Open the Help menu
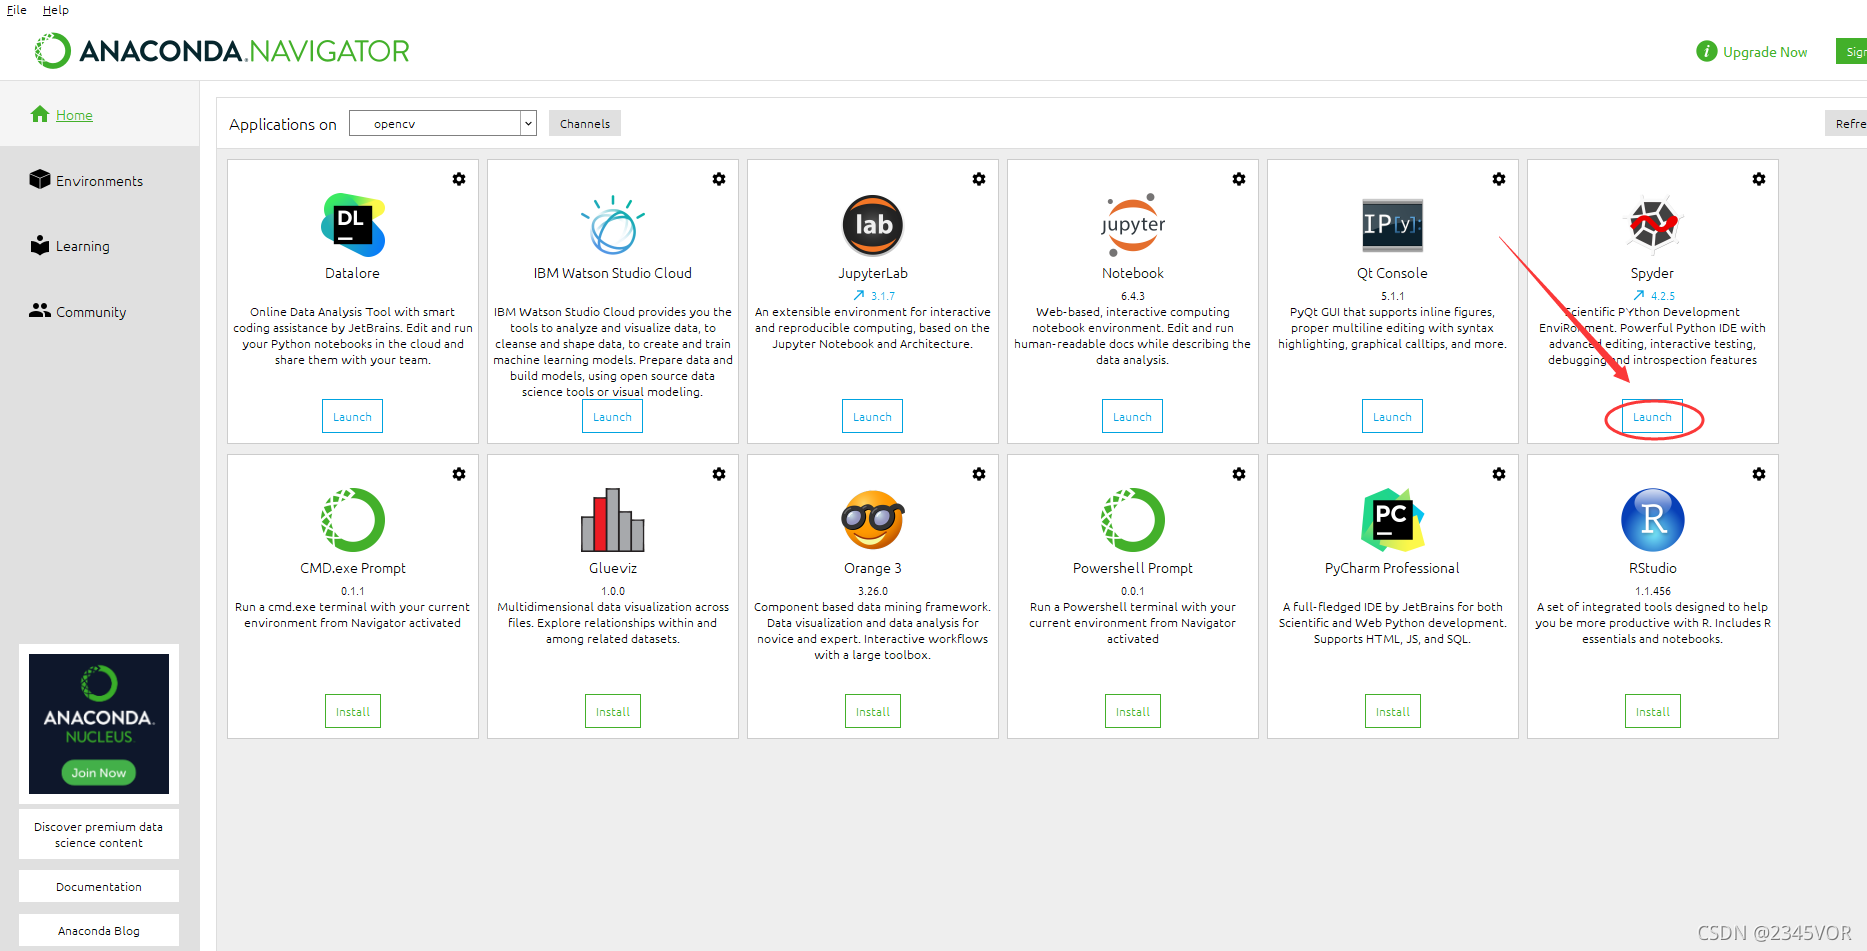 coord(56,10)
